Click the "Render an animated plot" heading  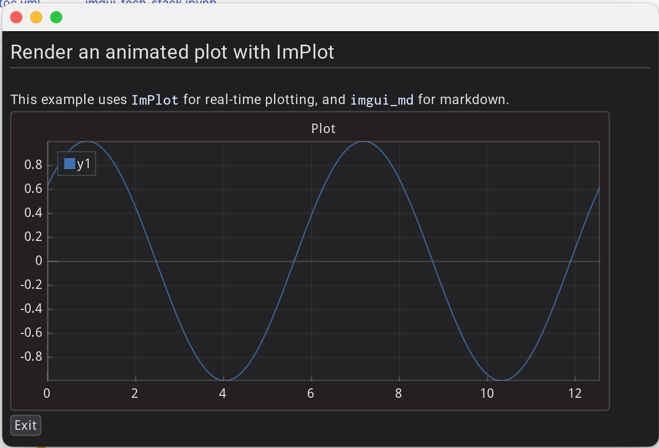click(x=172, y=51)
